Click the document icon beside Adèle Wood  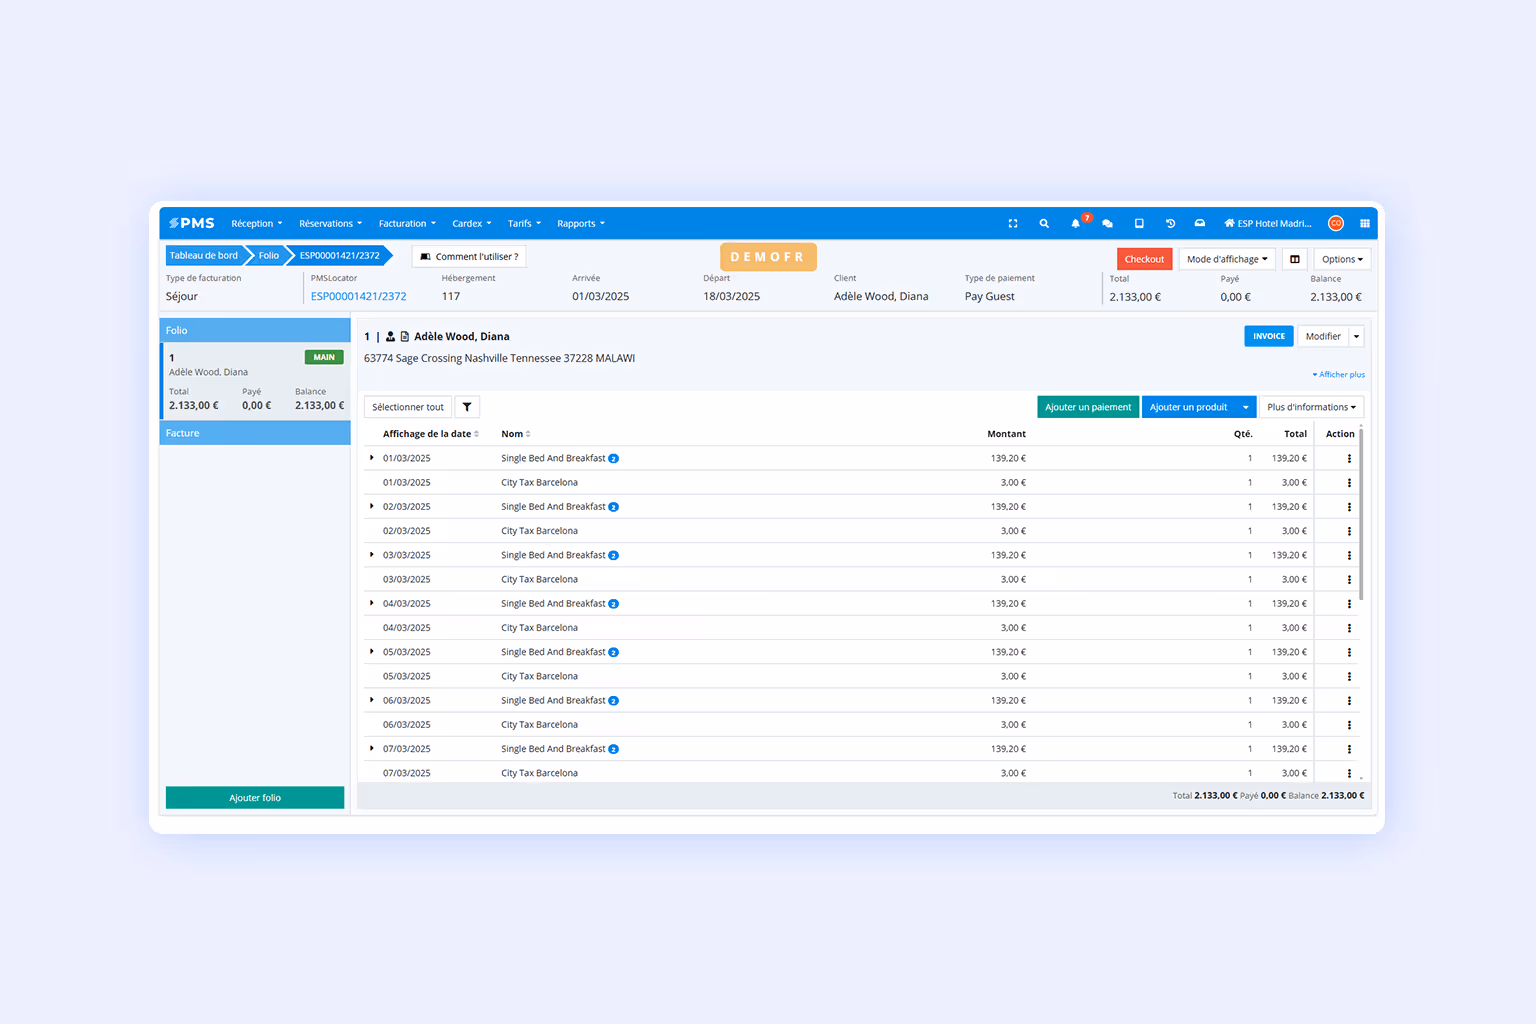click(405, 337)
